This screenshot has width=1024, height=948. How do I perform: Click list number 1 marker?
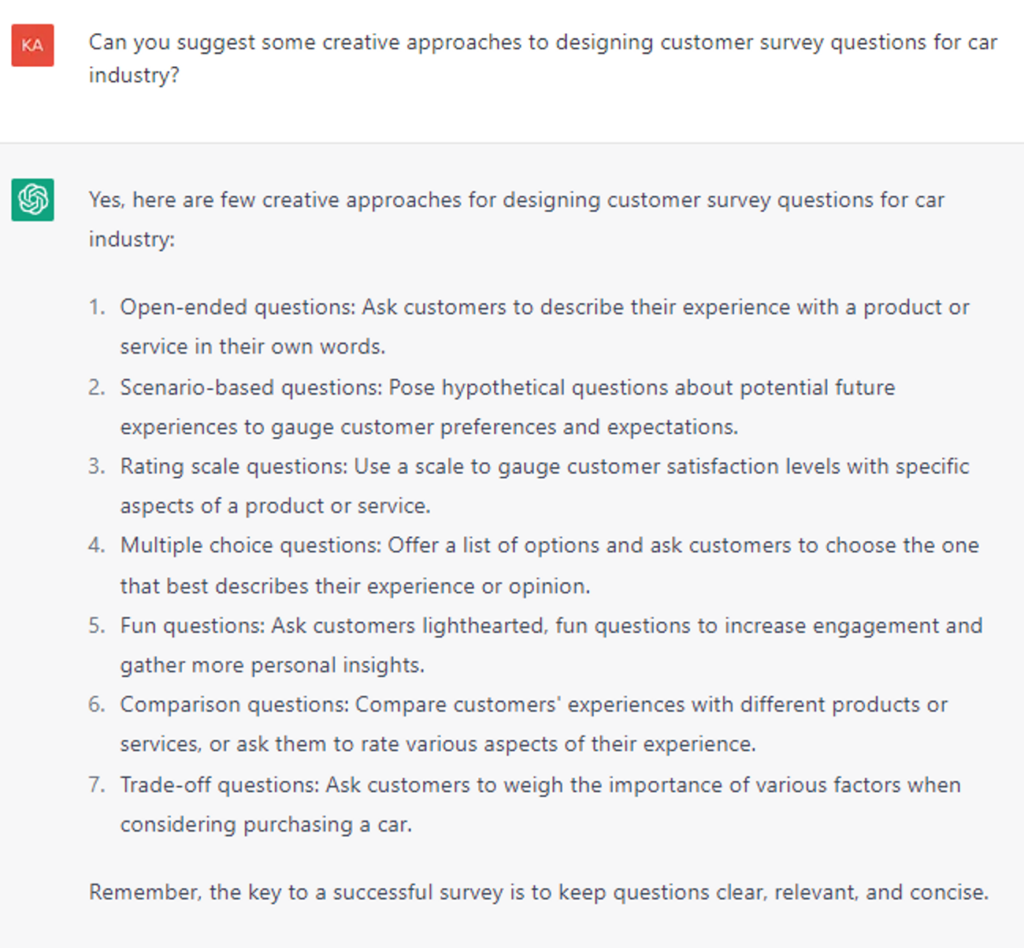97,307
